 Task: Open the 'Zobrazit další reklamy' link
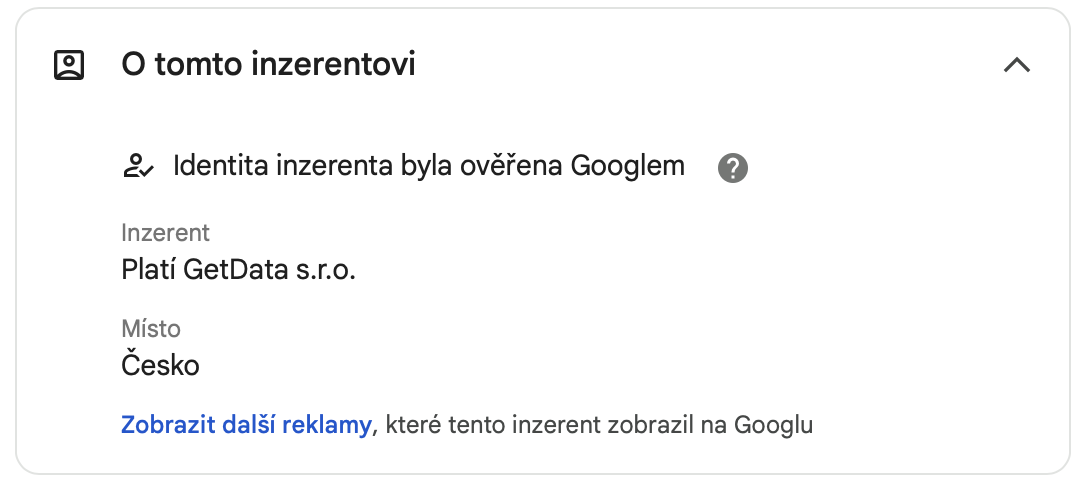(x=246, y=424)
